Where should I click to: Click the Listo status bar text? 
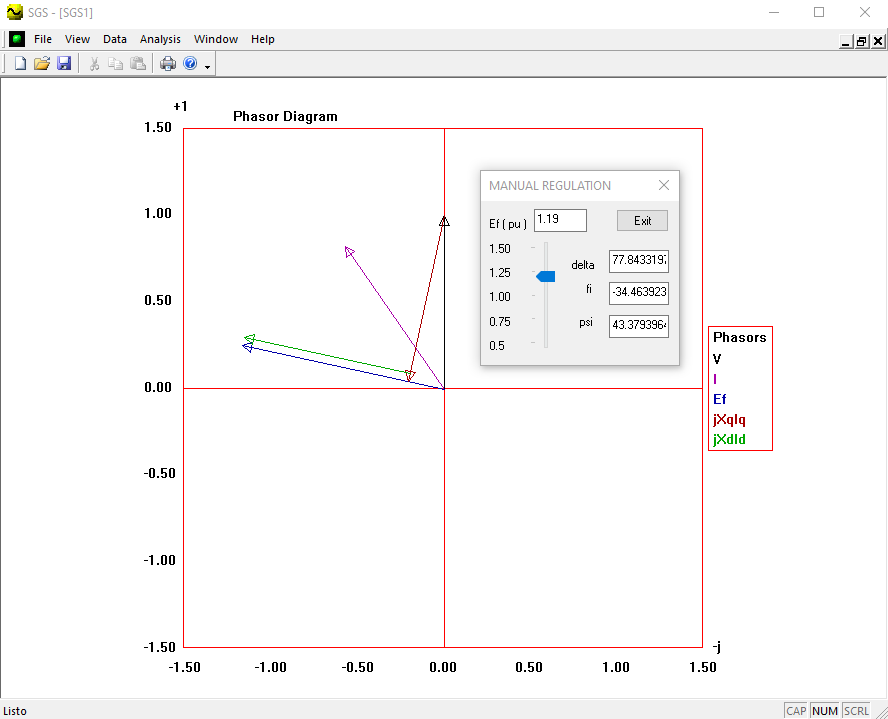(15, 711)
